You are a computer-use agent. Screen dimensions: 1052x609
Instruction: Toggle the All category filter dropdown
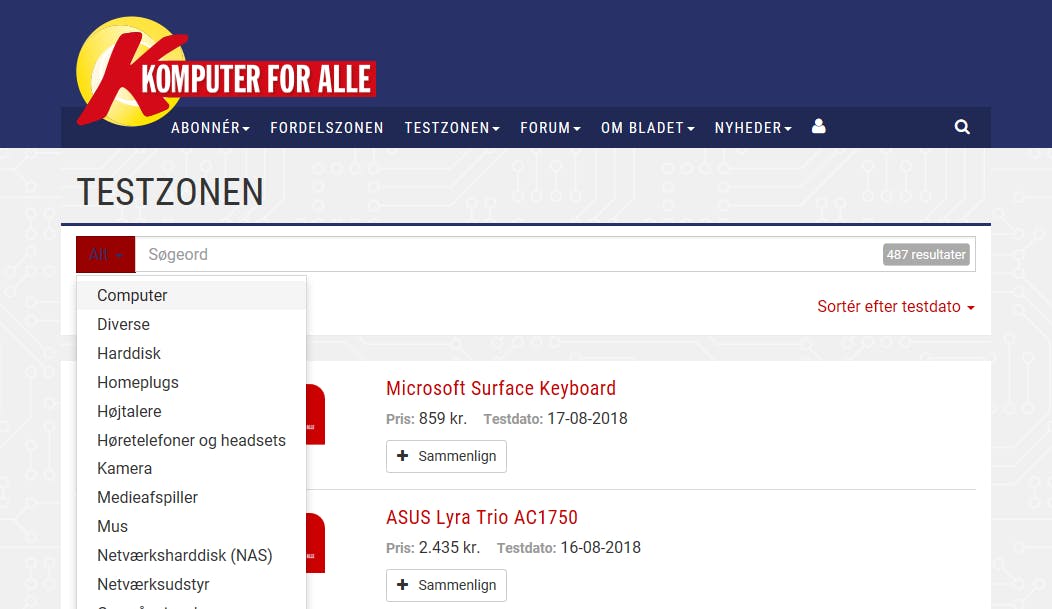(106, 255)
